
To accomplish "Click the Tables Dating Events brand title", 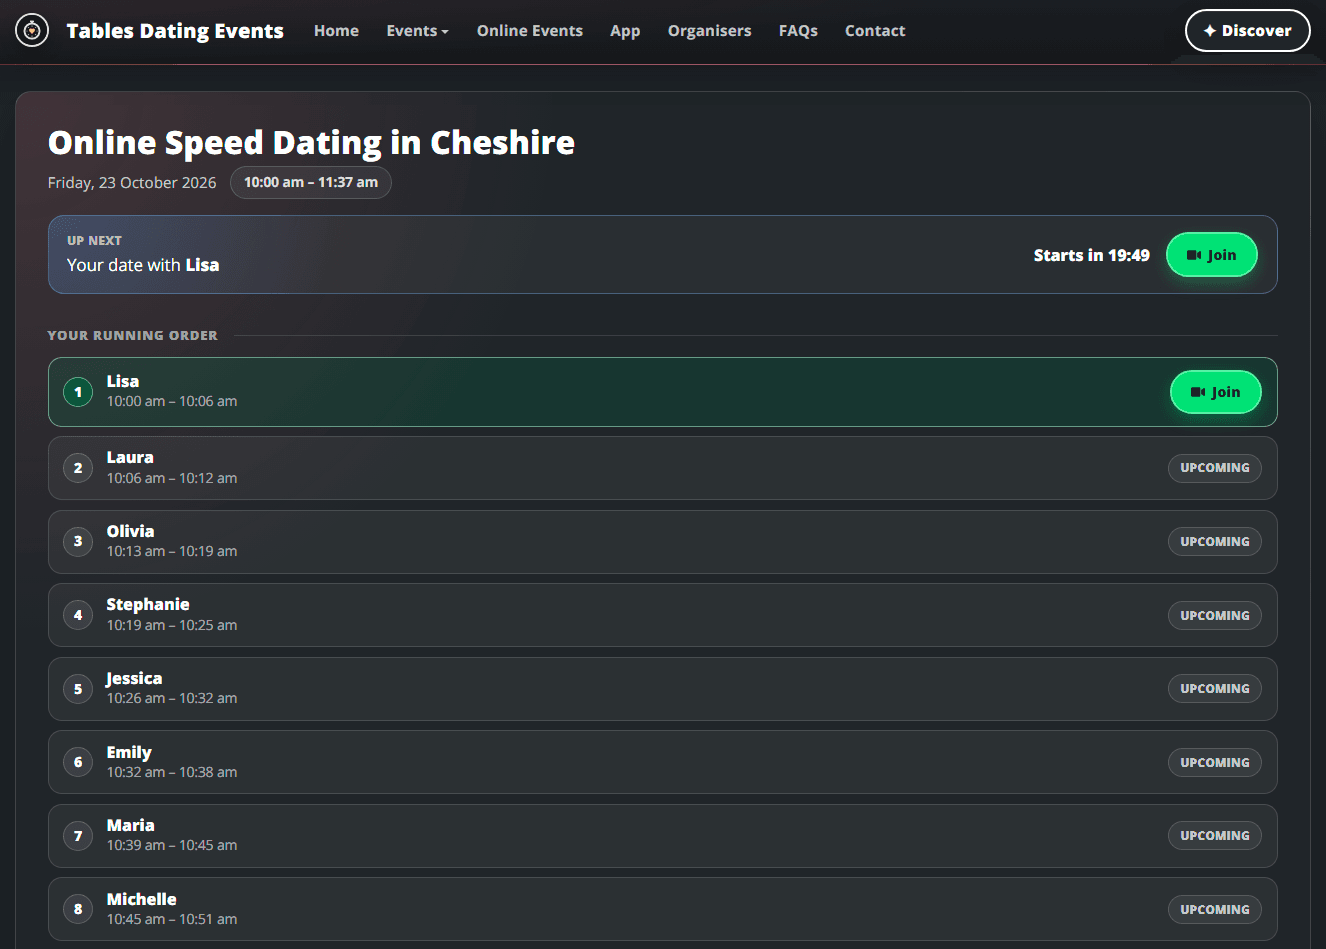I will (175, 31).
